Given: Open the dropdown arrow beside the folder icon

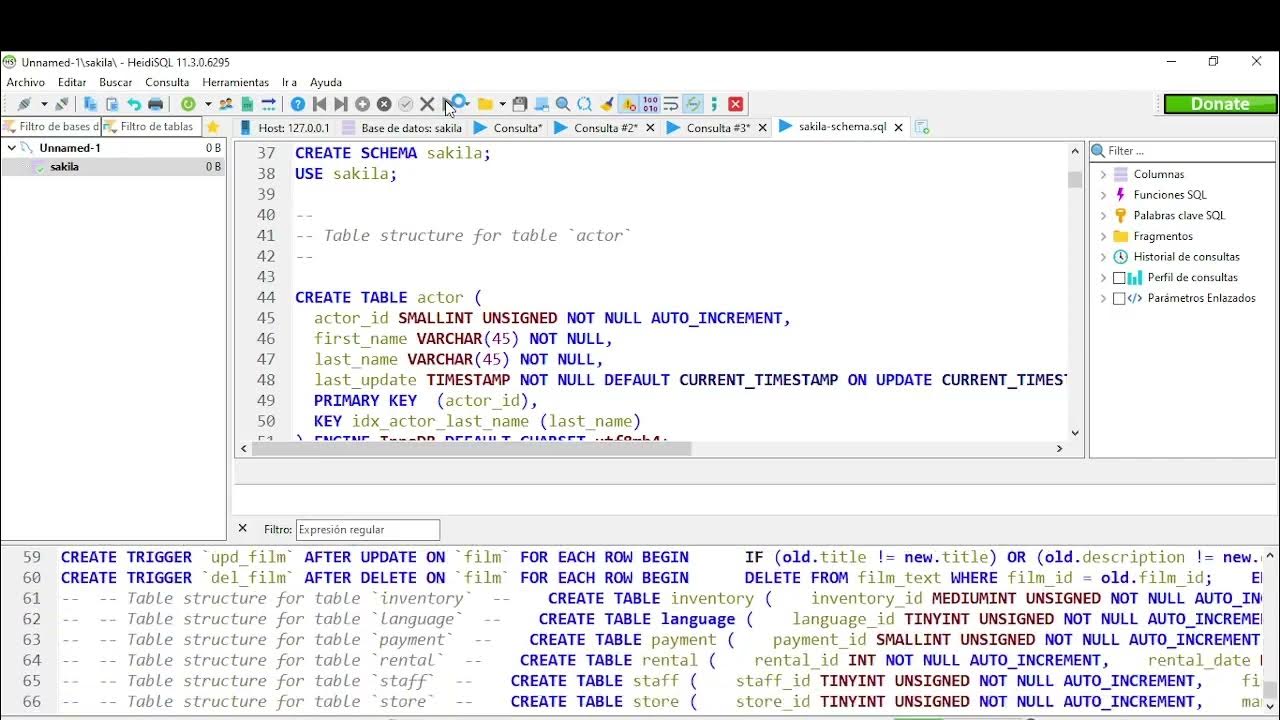Looking at the screenshot, I should 502,104.
